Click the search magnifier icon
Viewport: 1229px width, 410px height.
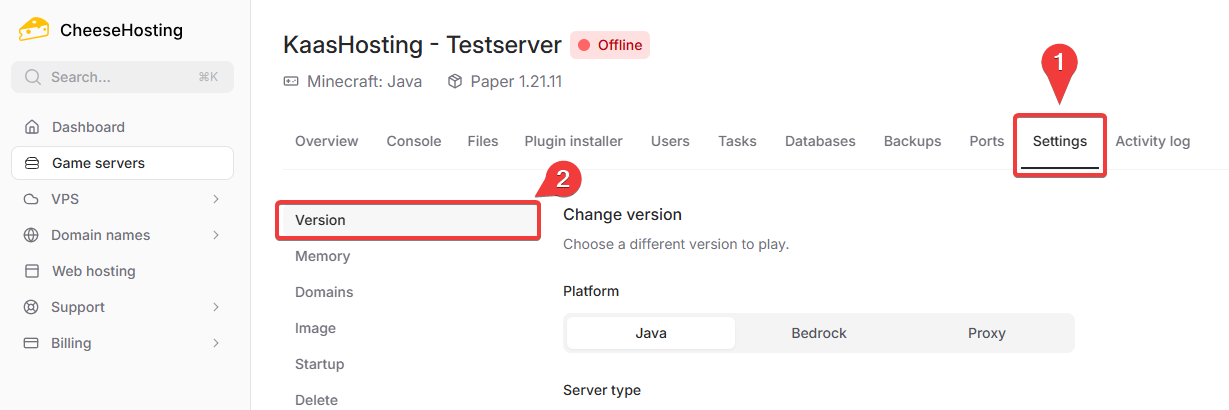(x=33, y=77)
